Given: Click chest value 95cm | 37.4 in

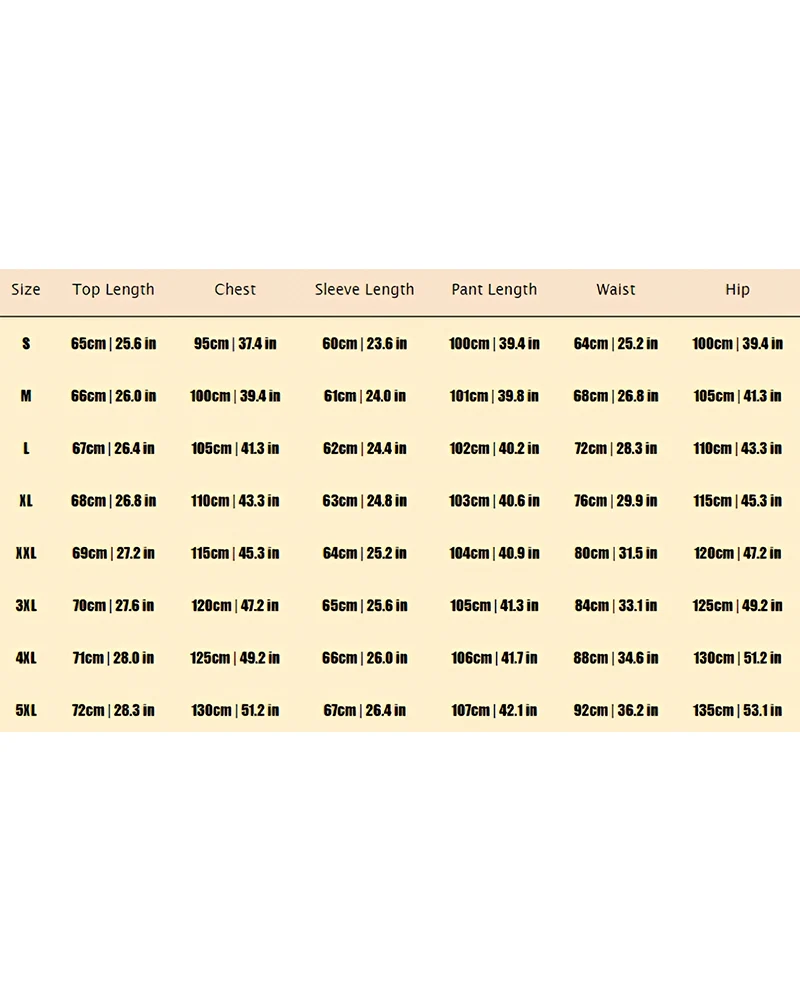Looking at the screenshot, I should tap(235, 344).
